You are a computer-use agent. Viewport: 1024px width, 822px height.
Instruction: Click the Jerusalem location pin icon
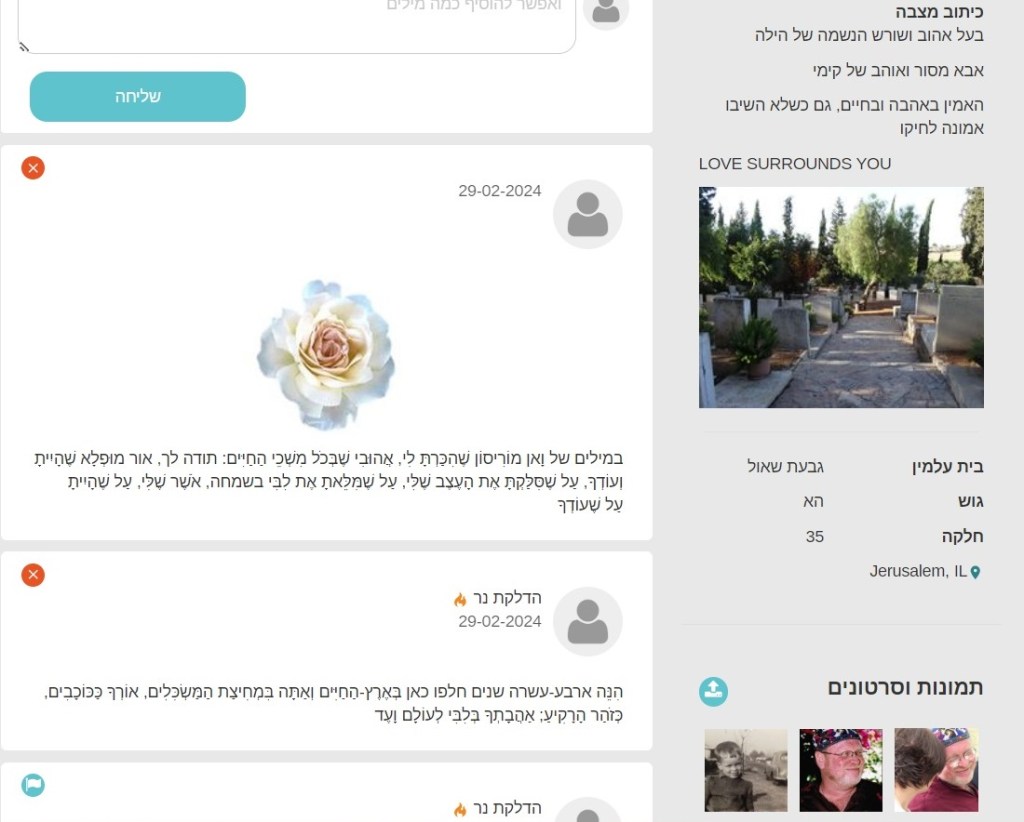(975, 572)
